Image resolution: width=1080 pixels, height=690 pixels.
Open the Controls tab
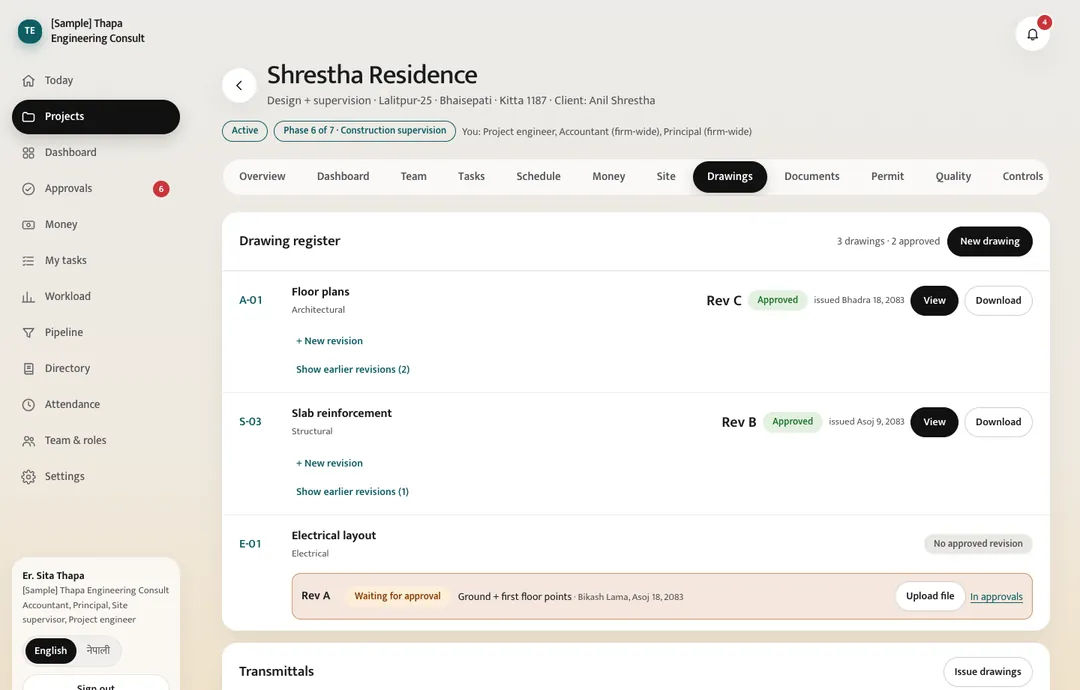pos(1022,176)
